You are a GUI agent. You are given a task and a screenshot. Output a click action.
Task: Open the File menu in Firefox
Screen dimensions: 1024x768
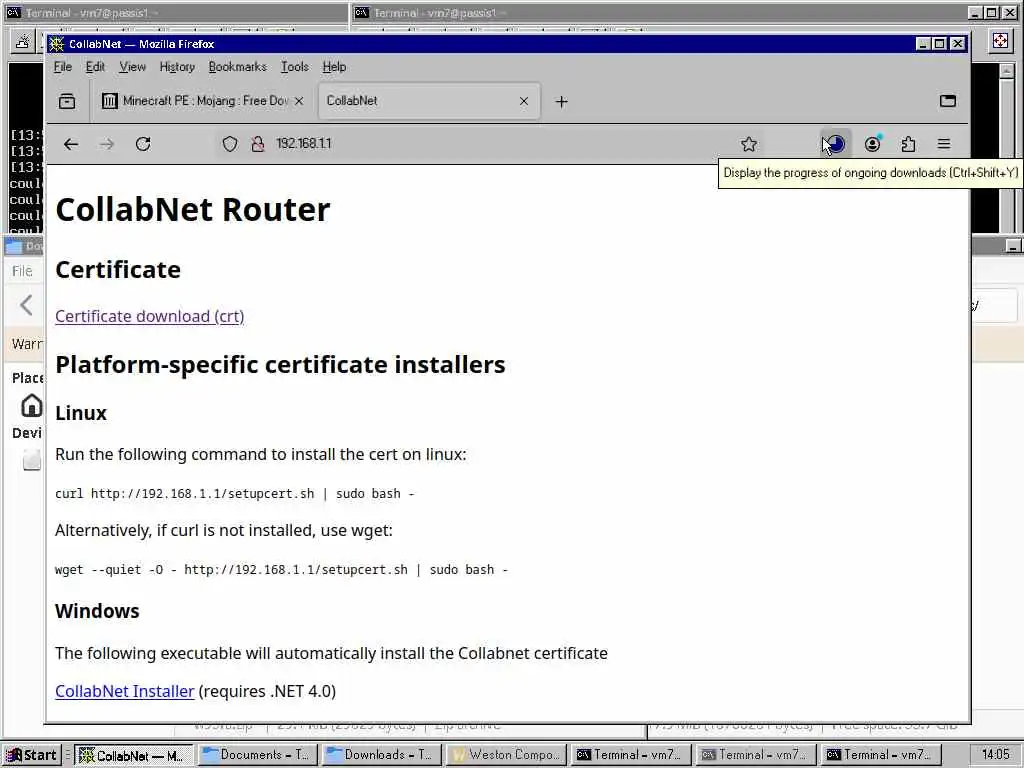(63, 67)
